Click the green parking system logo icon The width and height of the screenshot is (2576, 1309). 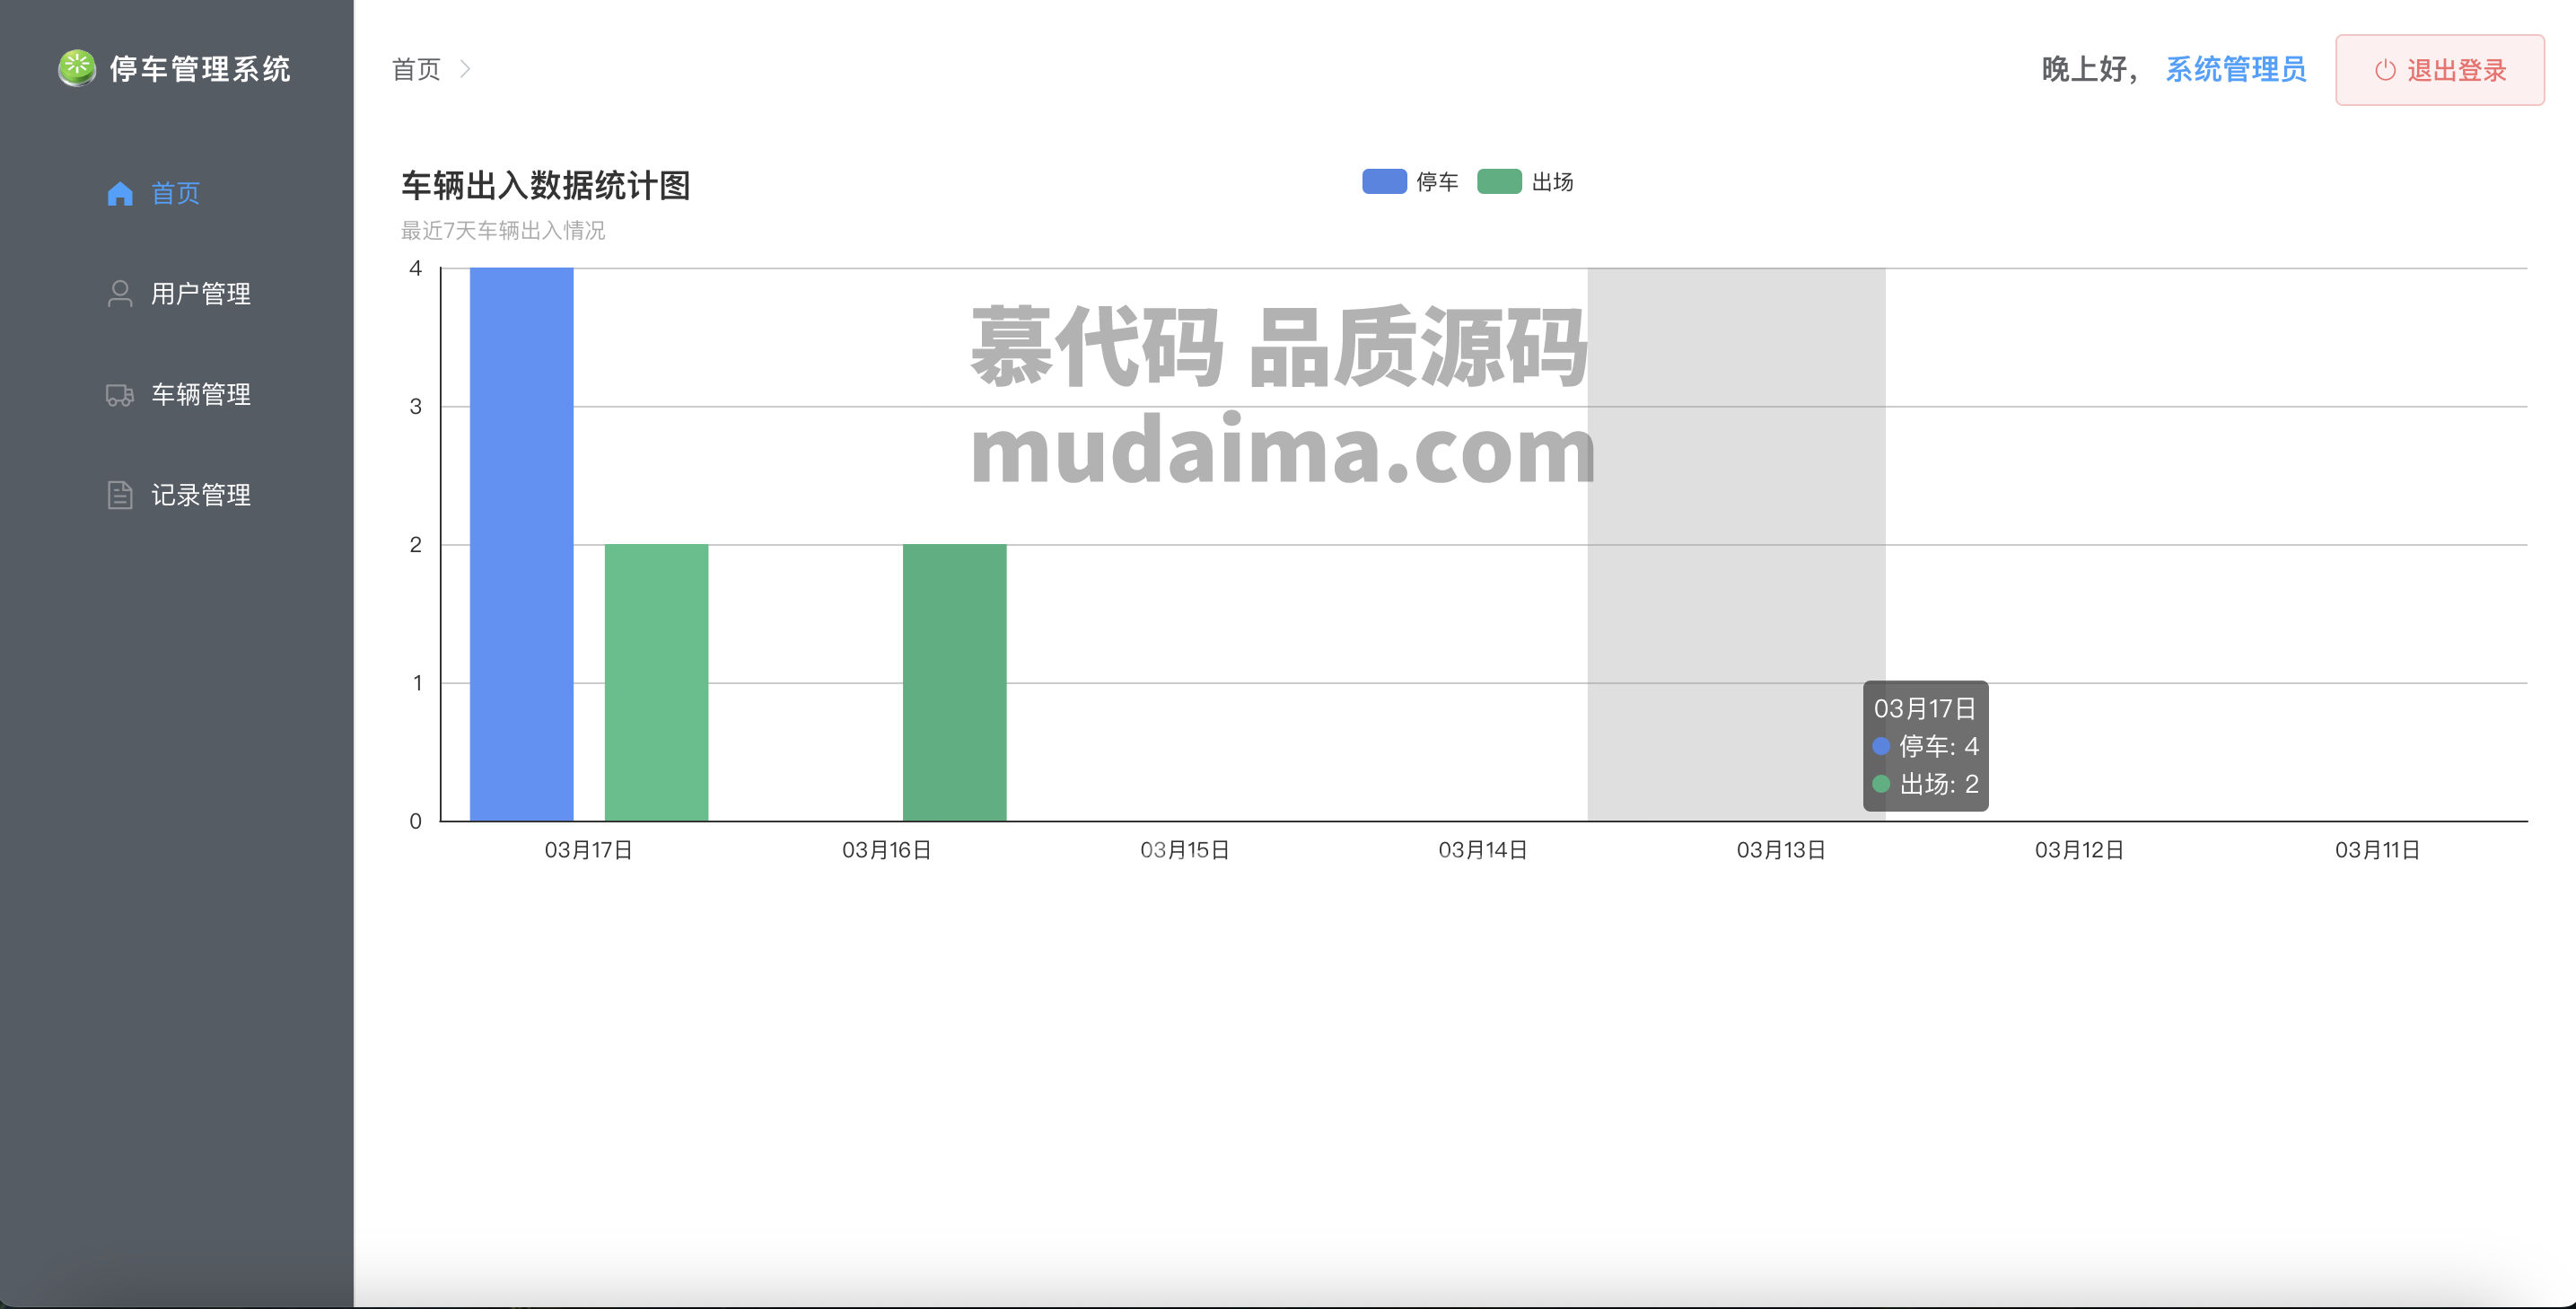(x=77, y=68)
